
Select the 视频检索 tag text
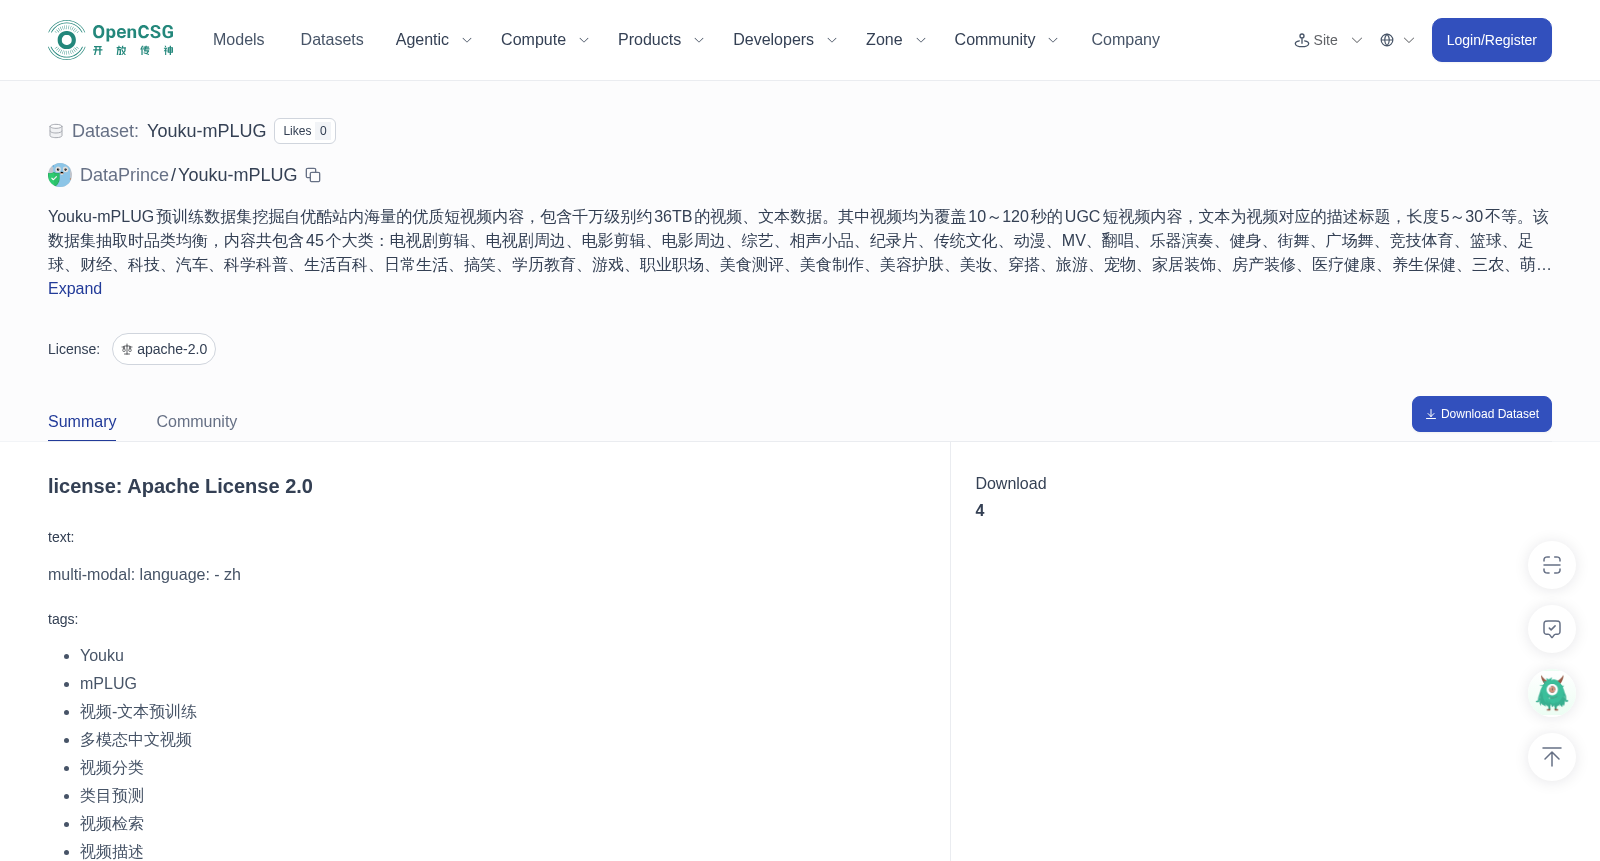[112, 824]
